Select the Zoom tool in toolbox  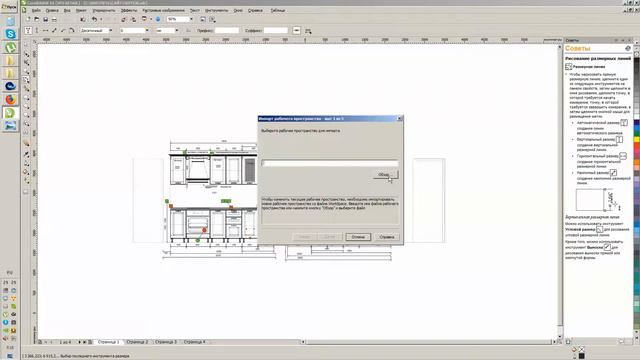pyautogui.click(x=27, y=71)
